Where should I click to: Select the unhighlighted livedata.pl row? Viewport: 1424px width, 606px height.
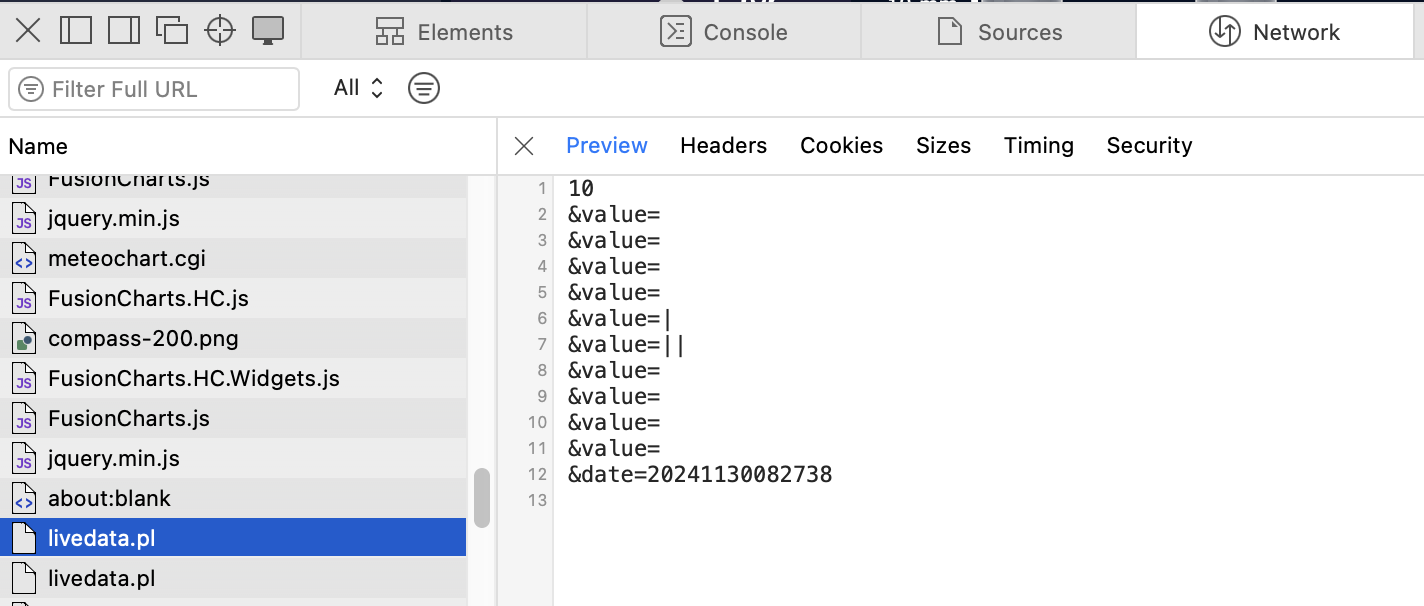[x=233, y=578]
